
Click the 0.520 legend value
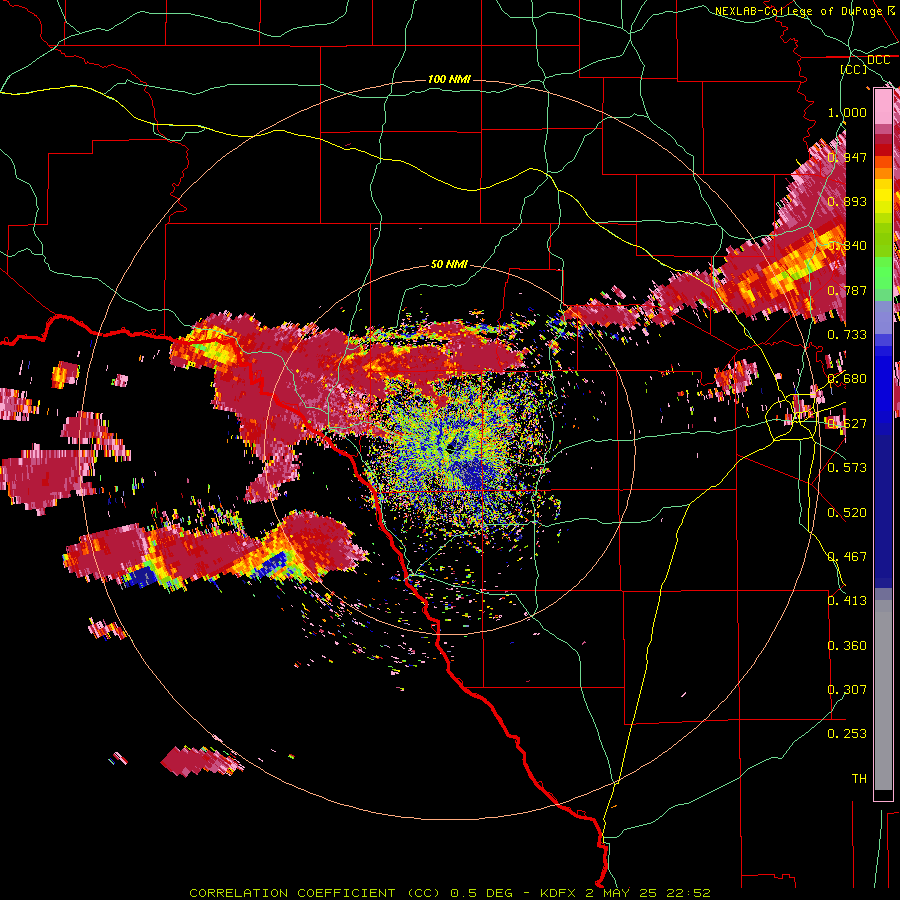coord(847,513)
